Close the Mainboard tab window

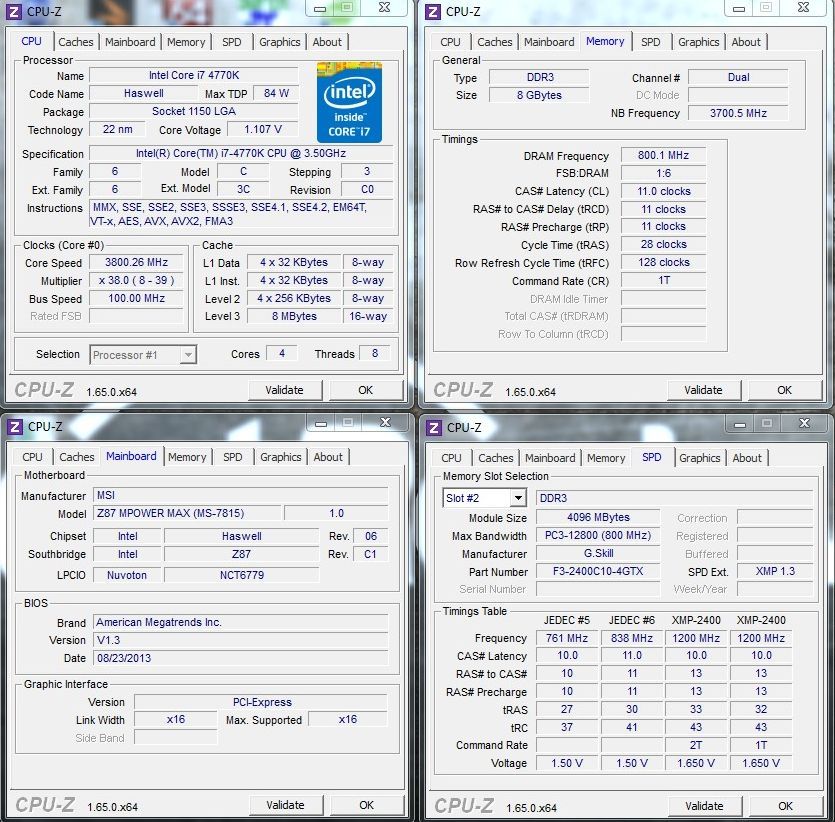click(x=386, y=422)
